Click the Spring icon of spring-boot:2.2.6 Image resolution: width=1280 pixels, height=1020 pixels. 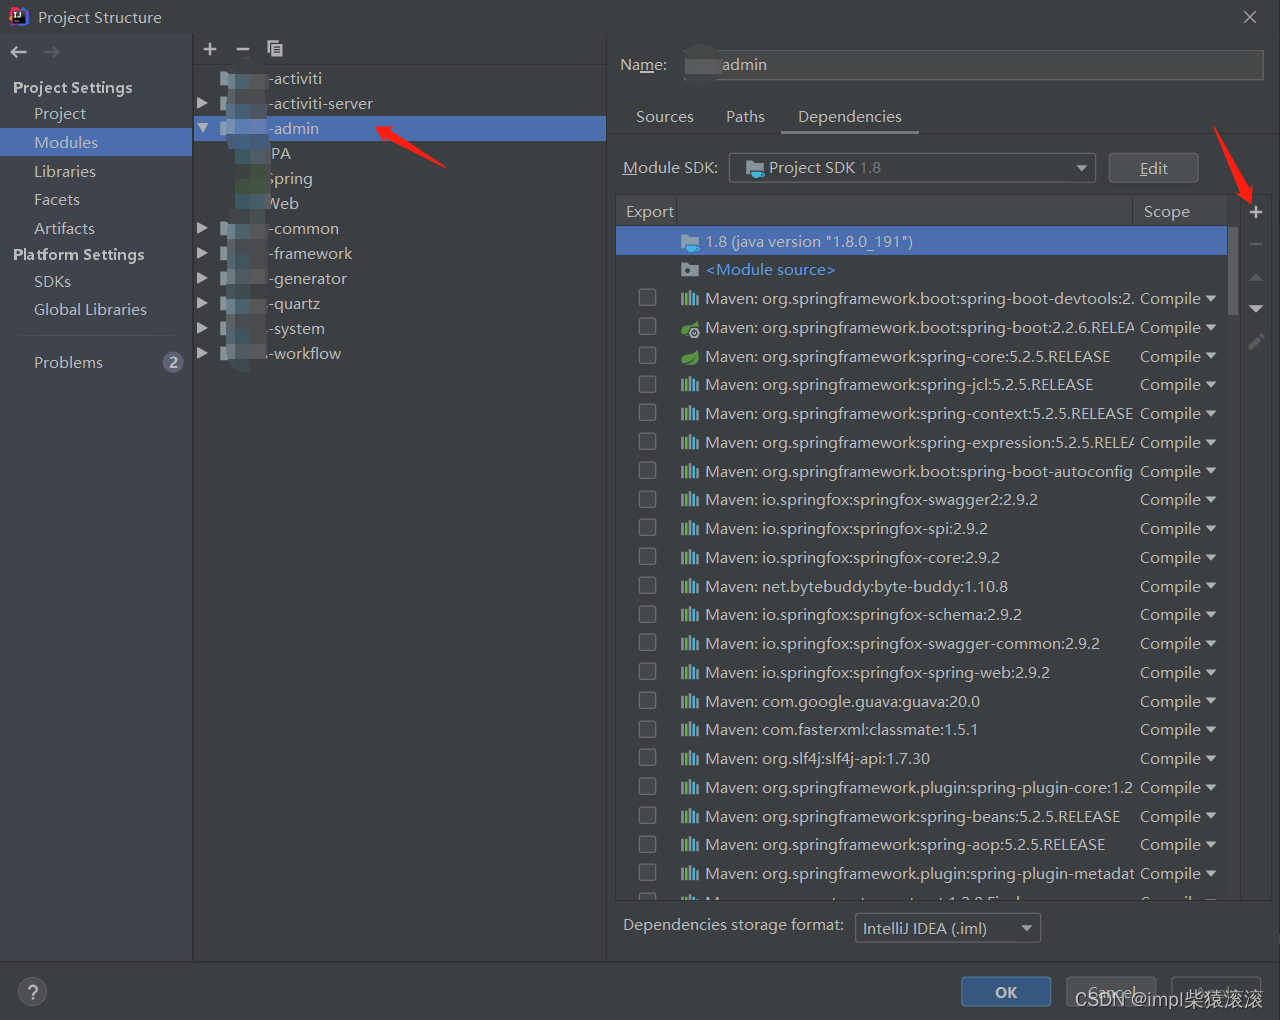point(690,328)
